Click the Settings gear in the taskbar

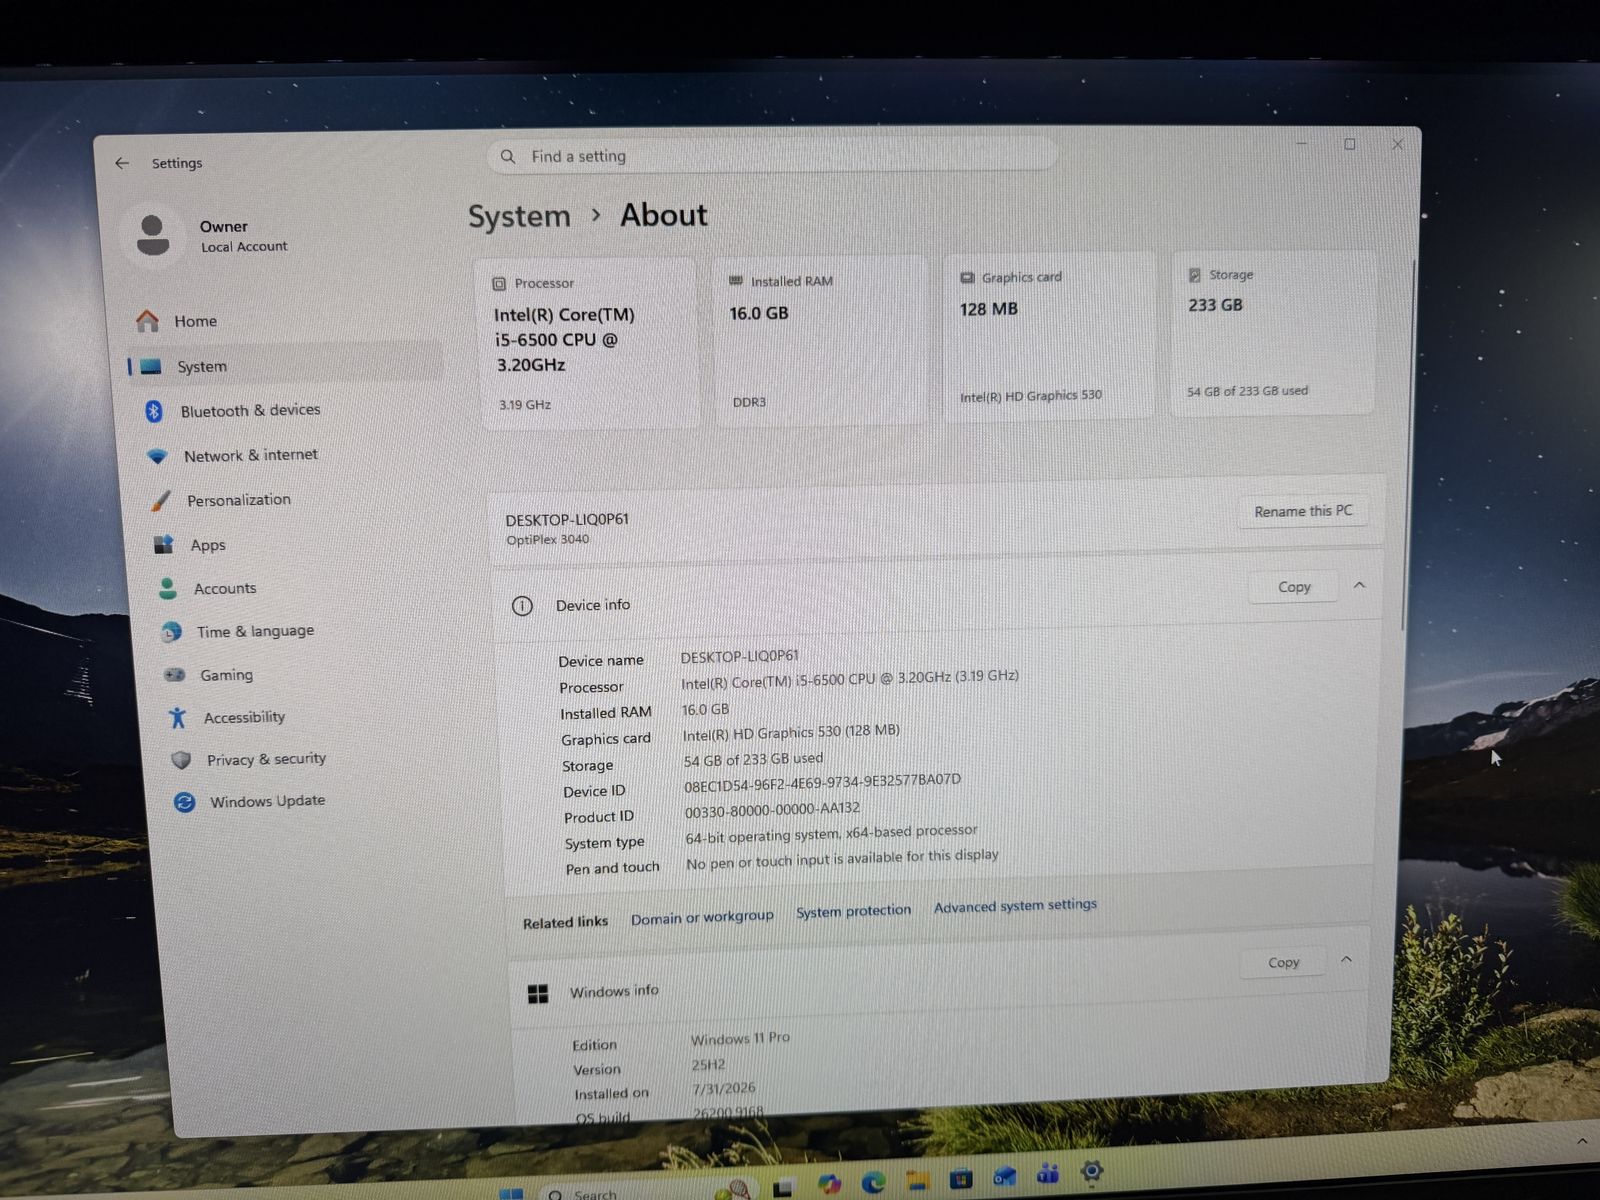1092,1171
